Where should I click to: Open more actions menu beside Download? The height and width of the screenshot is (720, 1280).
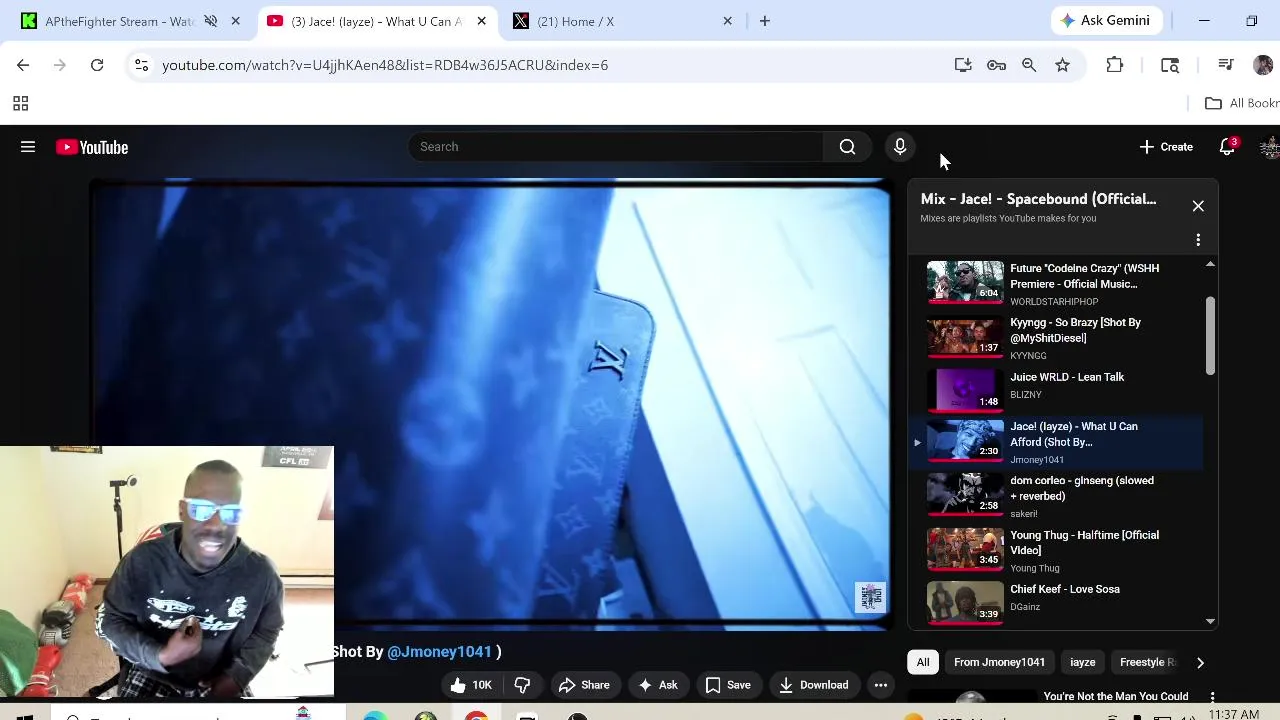(x=880, y=685)
